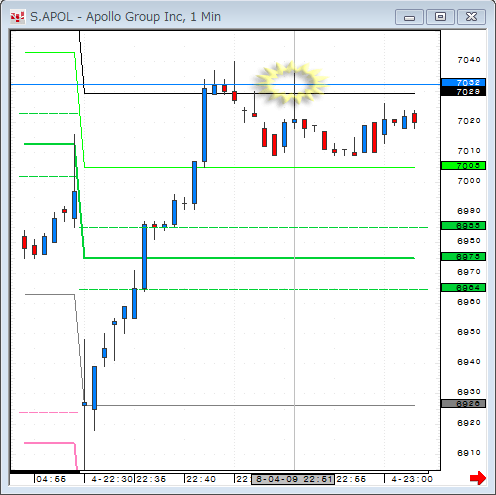Click the 4-22:30 time axis label
This screenshot has width=496, height=495.
[x=112, y=479]
